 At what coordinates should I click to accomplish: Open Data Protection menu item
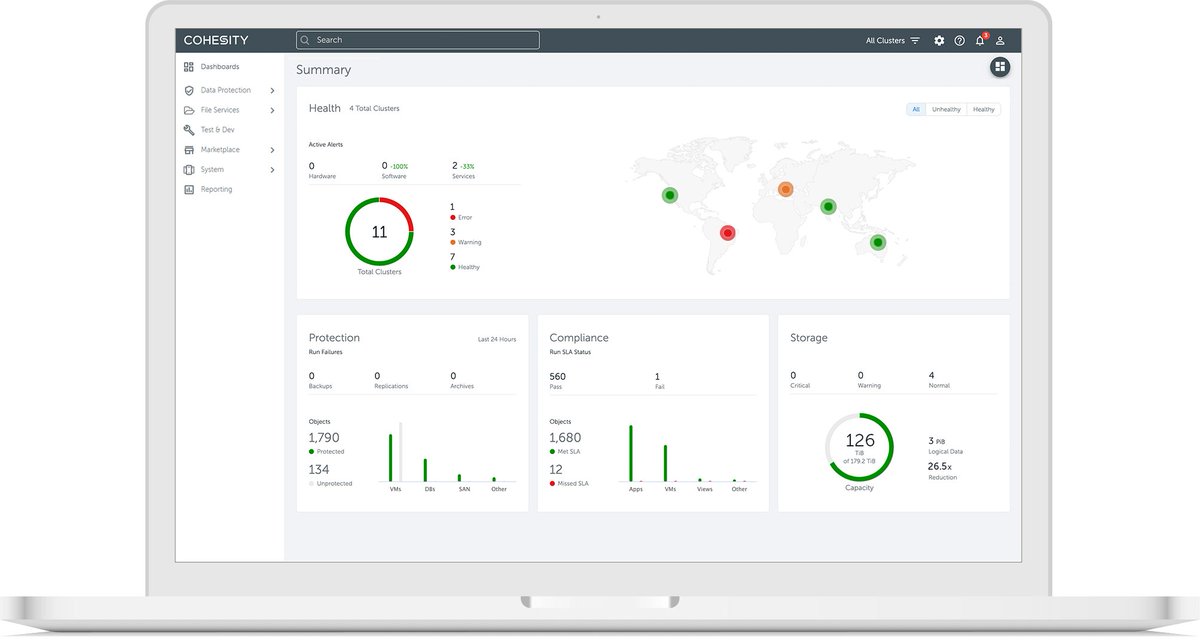point(226,90)
